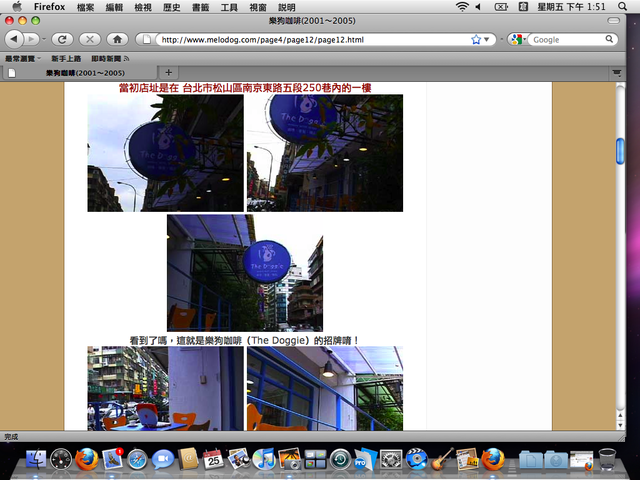The width and height of the screenshot is (640, 480).
Task: Click the browser Back arrow button
Action: click(15, 39)
